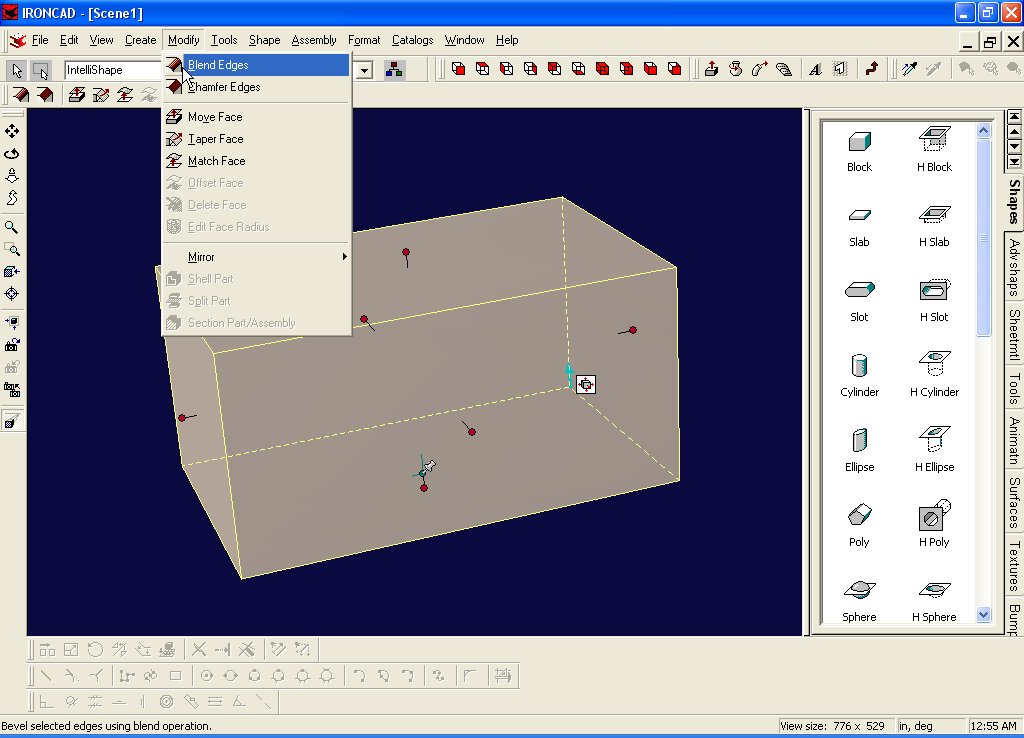The width and height of the screenshot is (1024, 738).
Task: Open the Create menu
Action: point(140,40)
